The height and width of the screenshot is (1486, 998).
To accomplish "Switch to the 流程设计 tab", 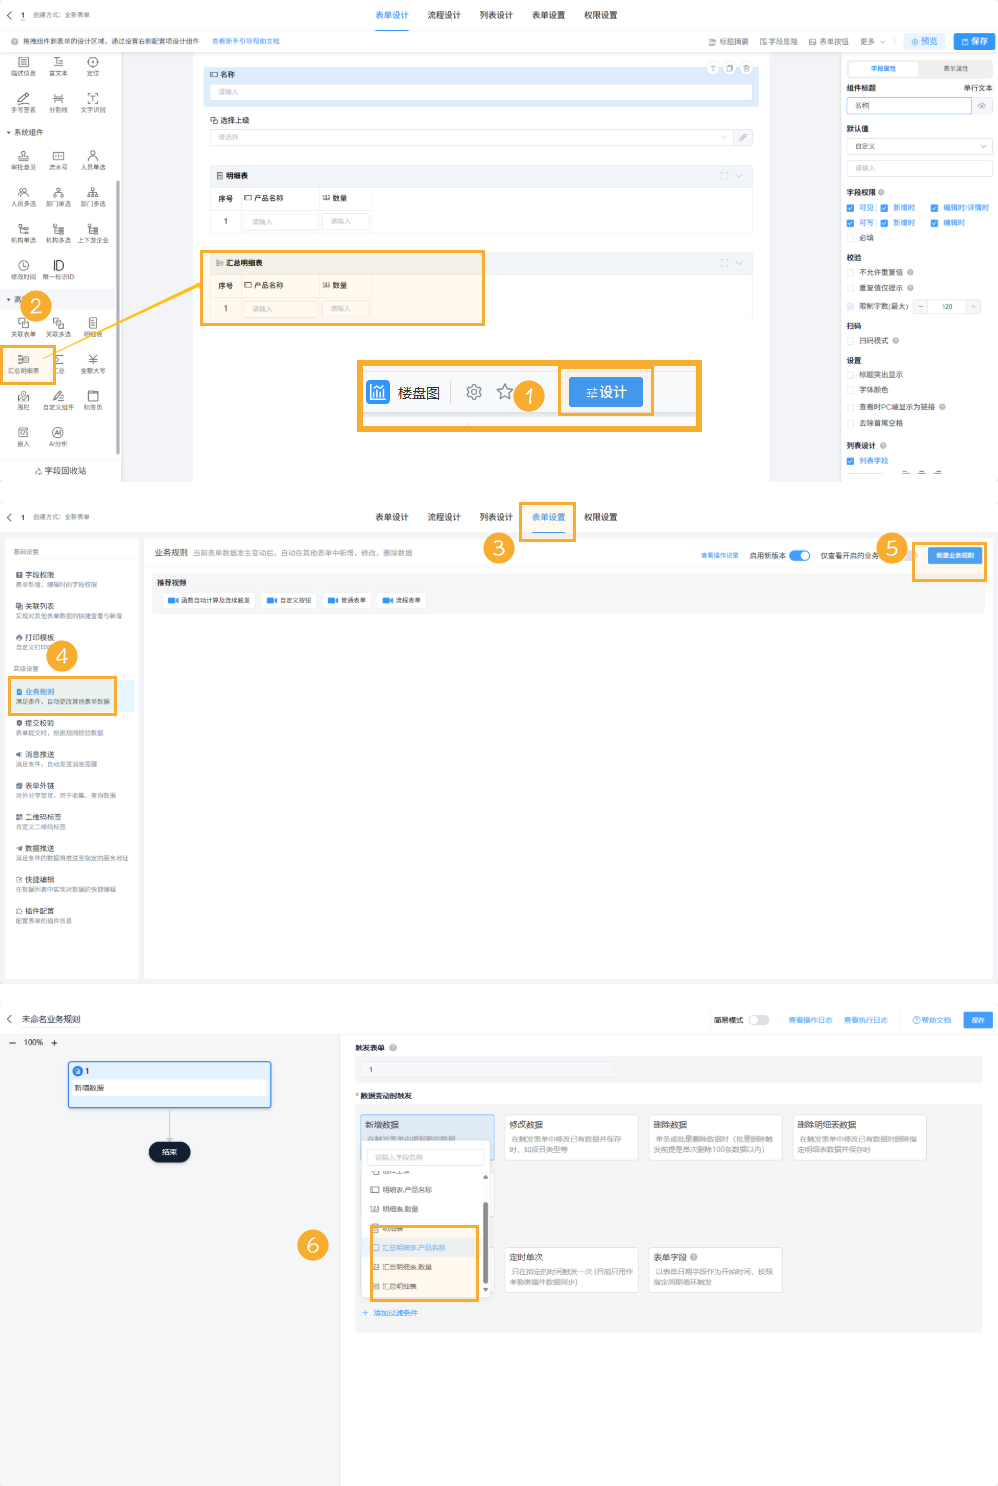I will pos(444,15).
